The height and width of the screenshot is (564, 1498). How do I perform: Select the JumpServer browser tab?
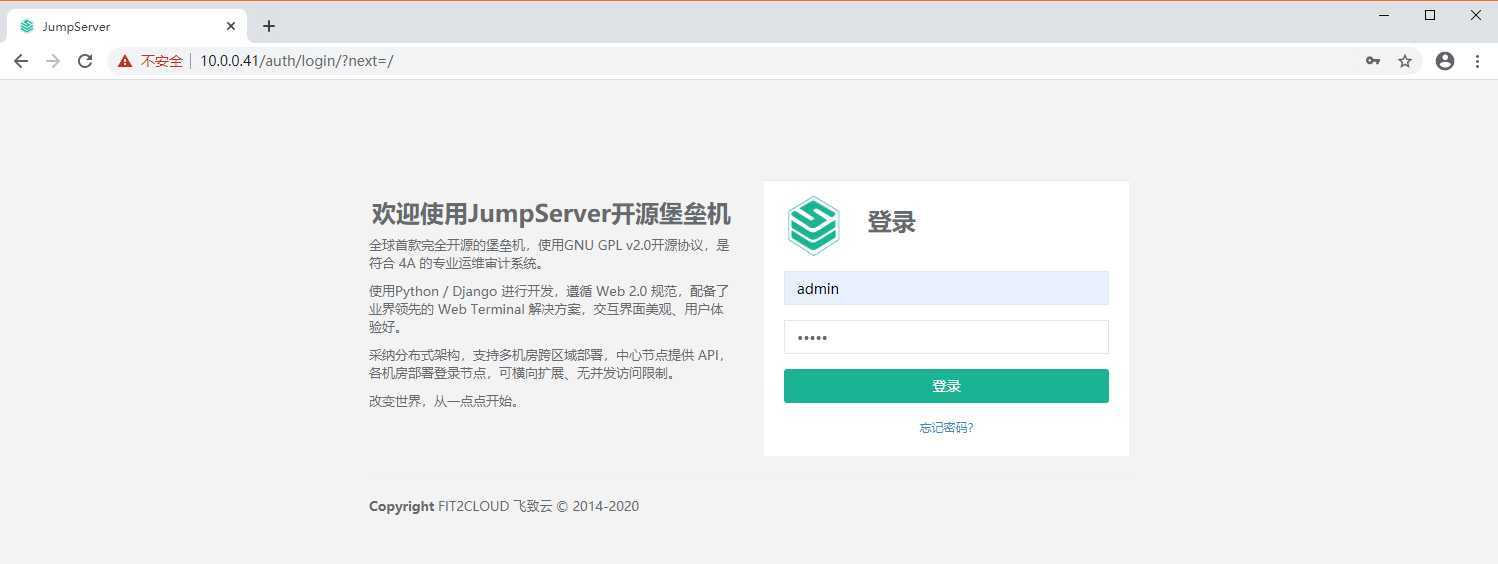(127, 26)
